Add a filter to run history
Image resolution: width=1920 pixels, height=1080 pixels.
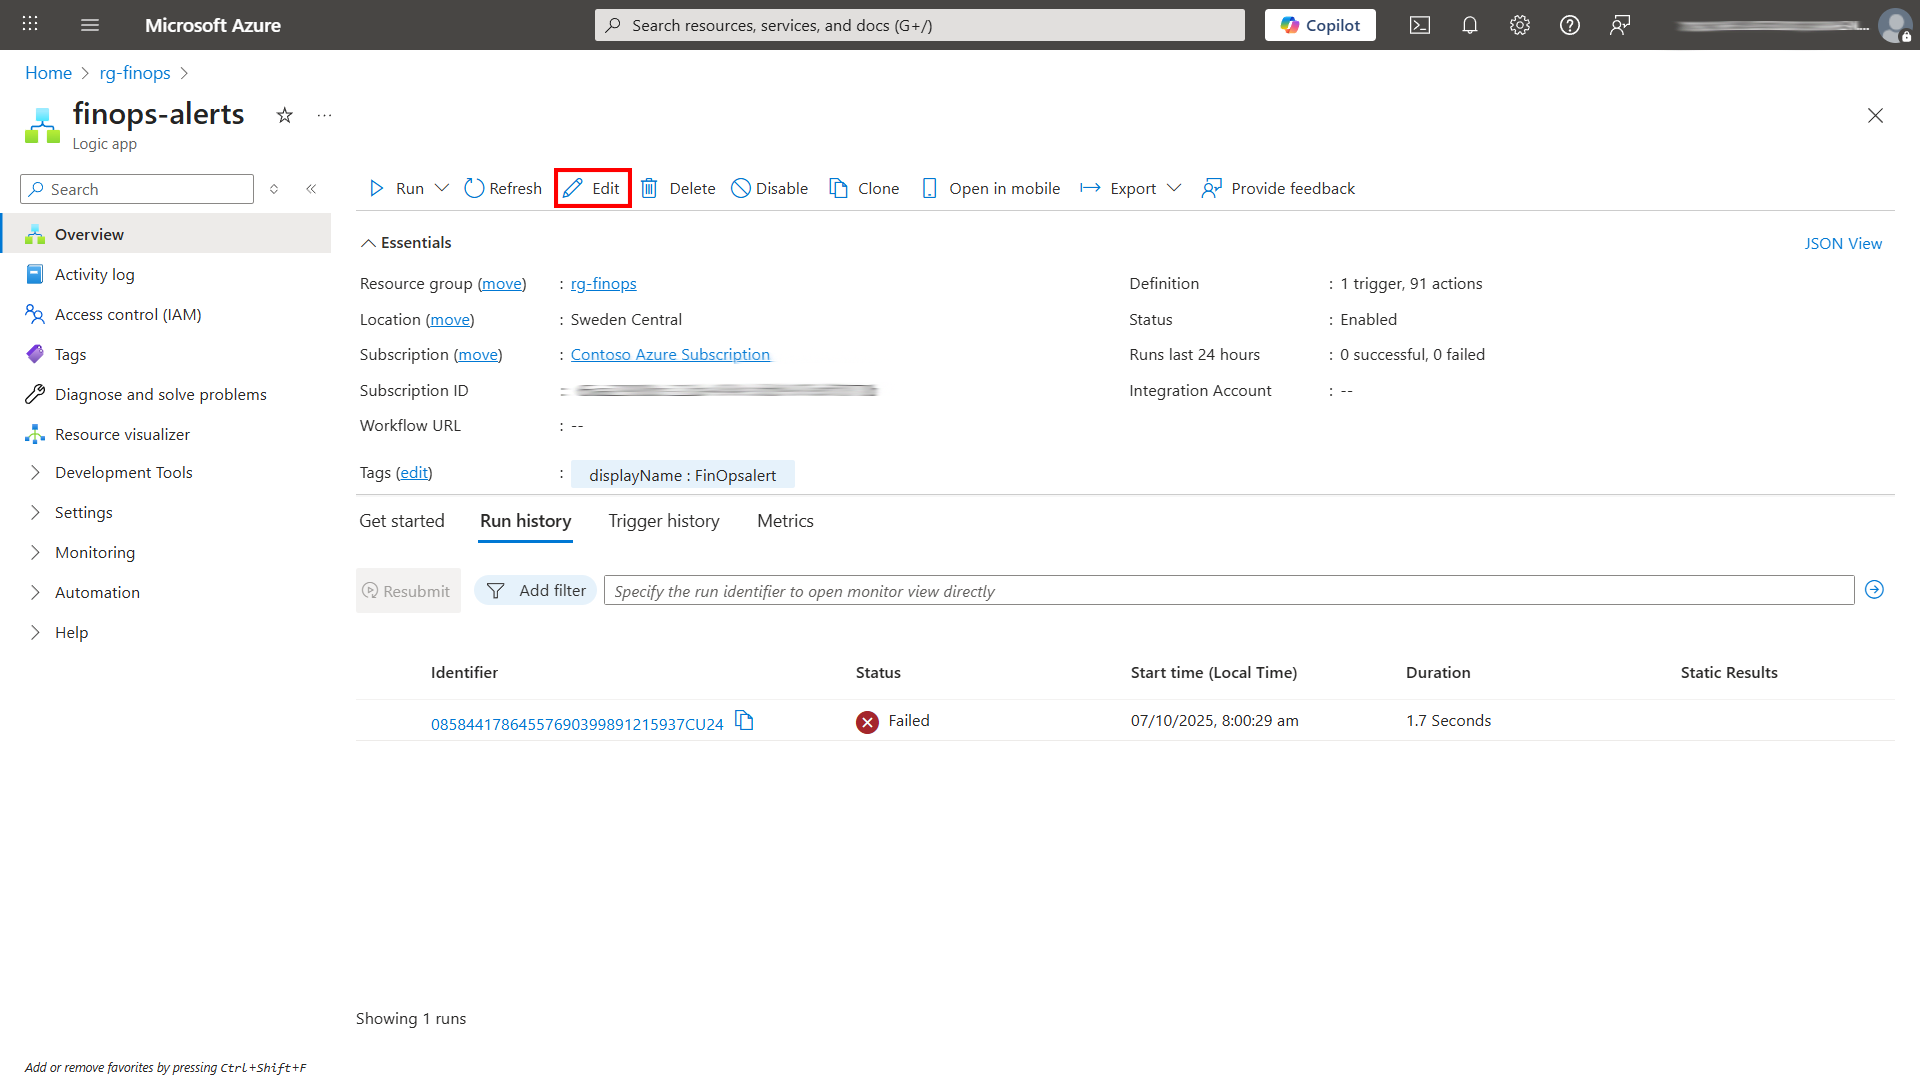pos(535,590)
